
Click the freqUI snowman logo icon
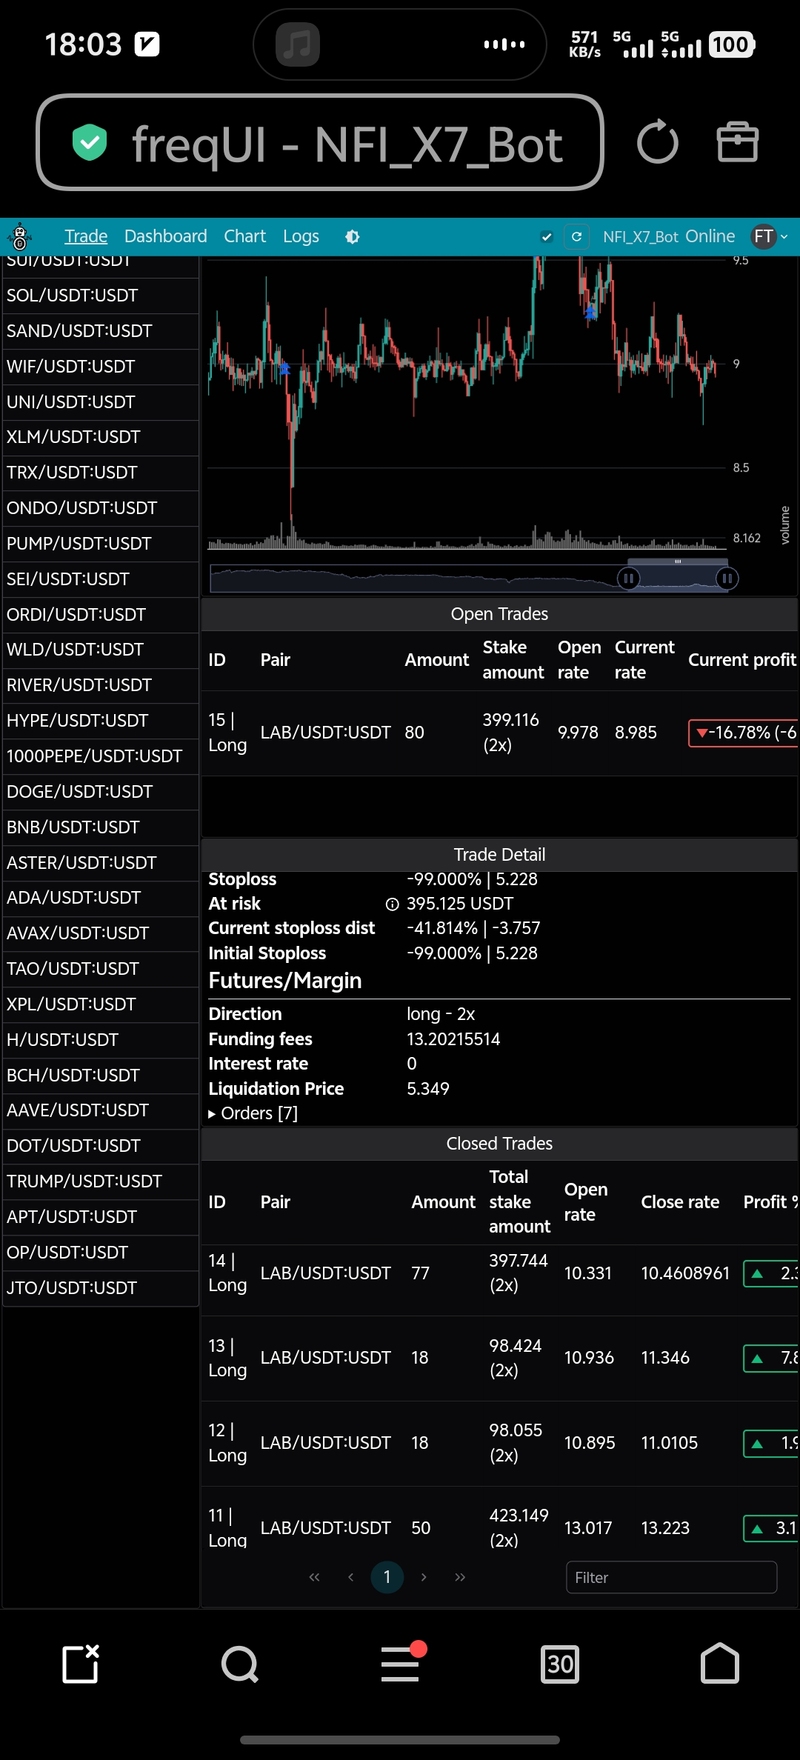coord(20,237)
